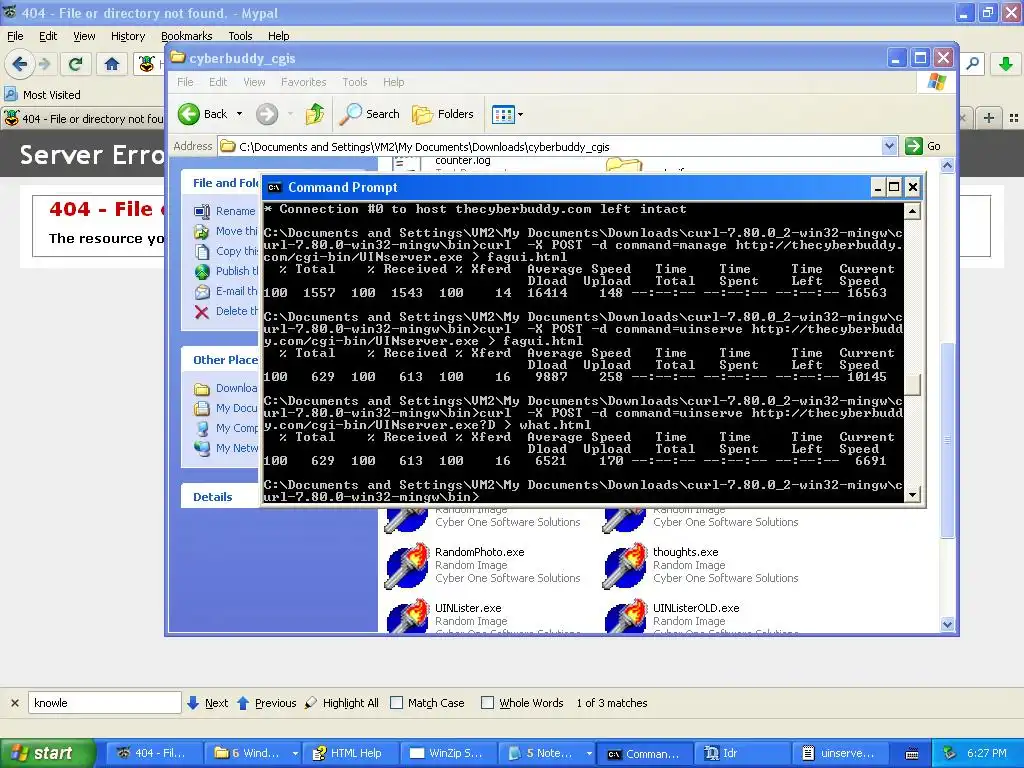Open Explorer Help menu

(x=393, y=82)
